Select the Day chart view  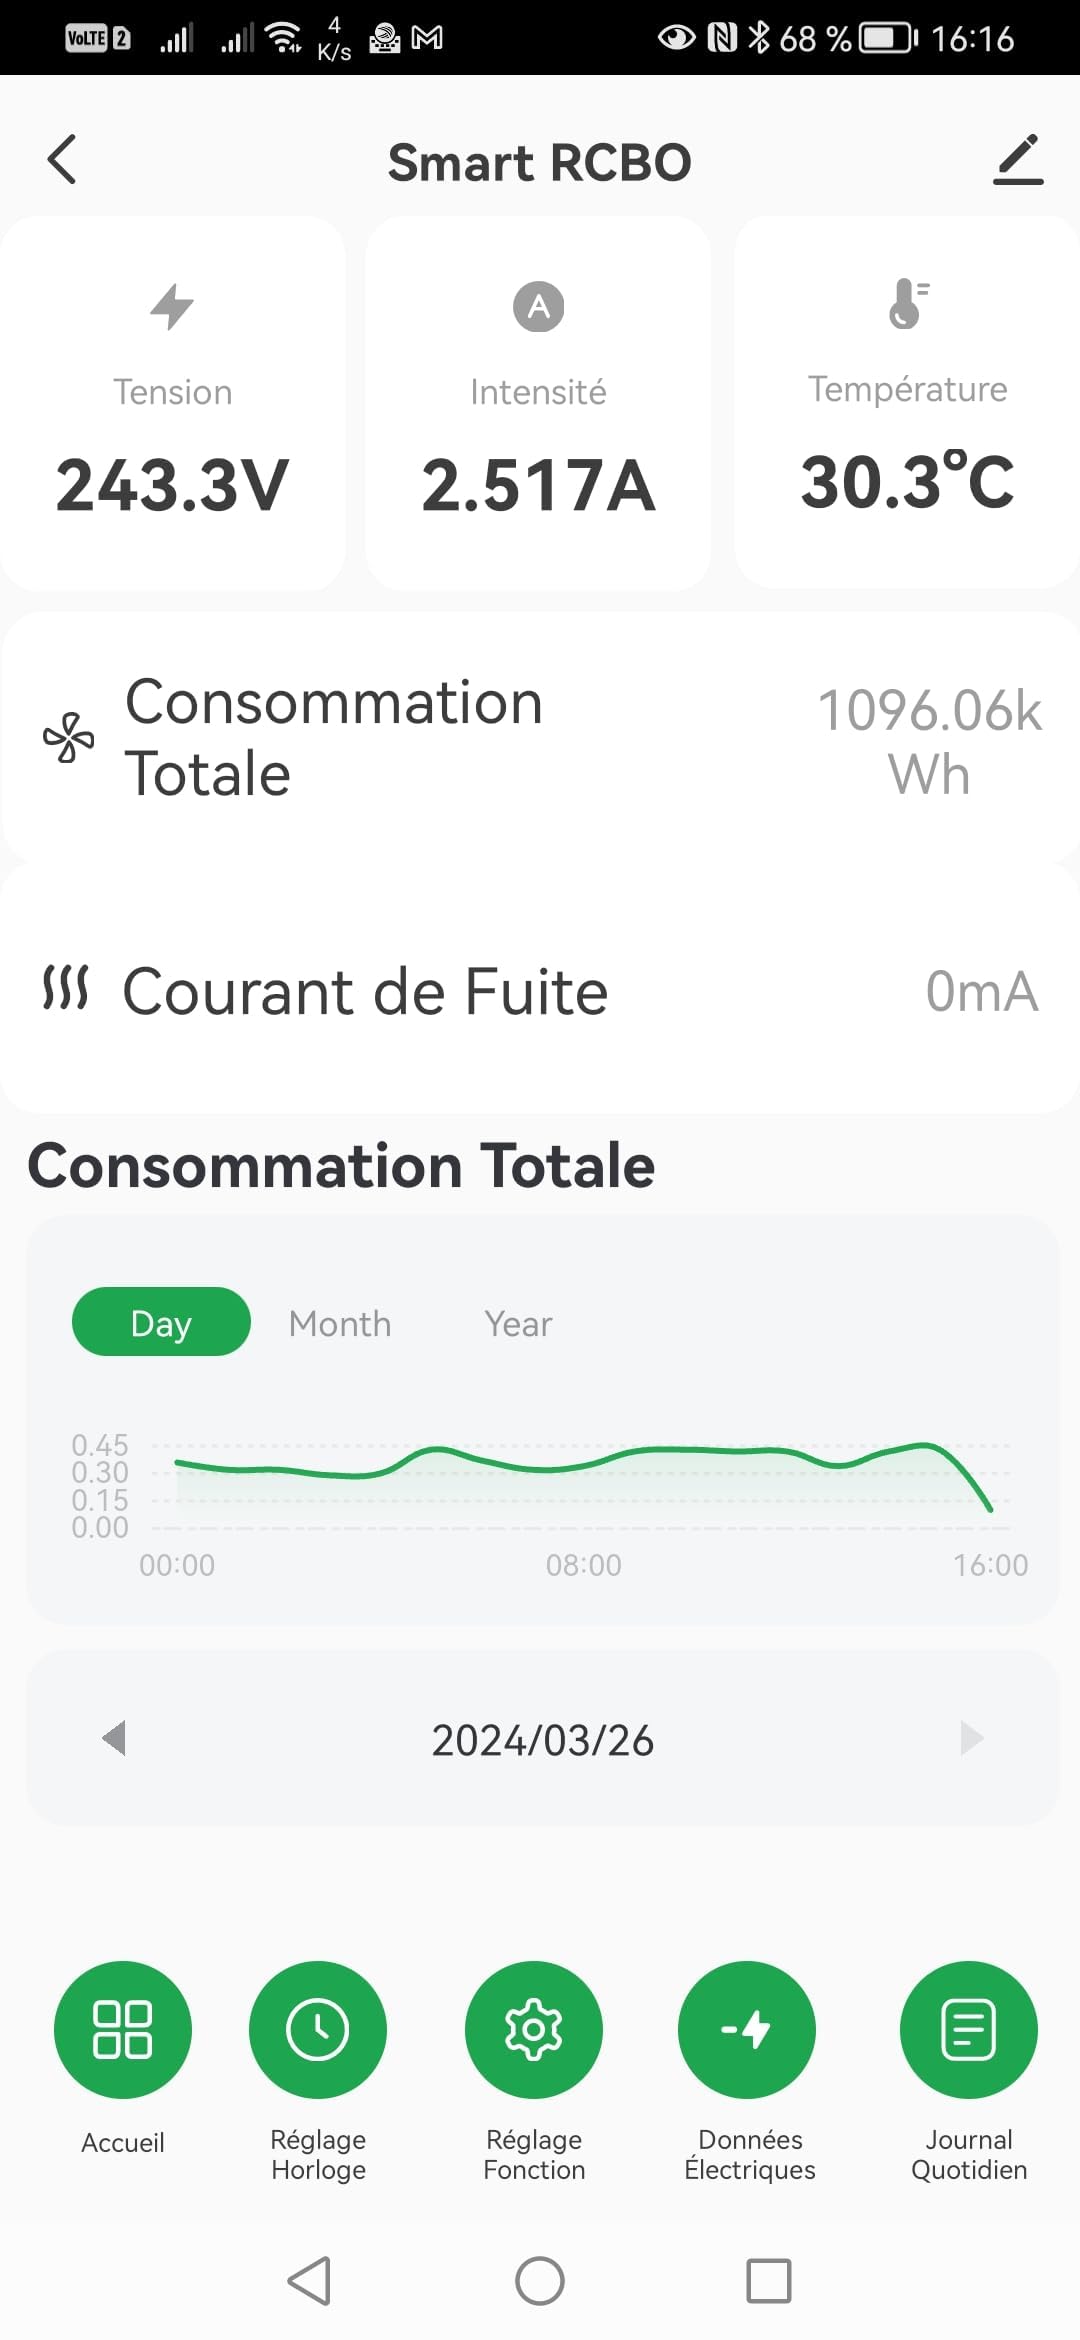point(161,1322)
